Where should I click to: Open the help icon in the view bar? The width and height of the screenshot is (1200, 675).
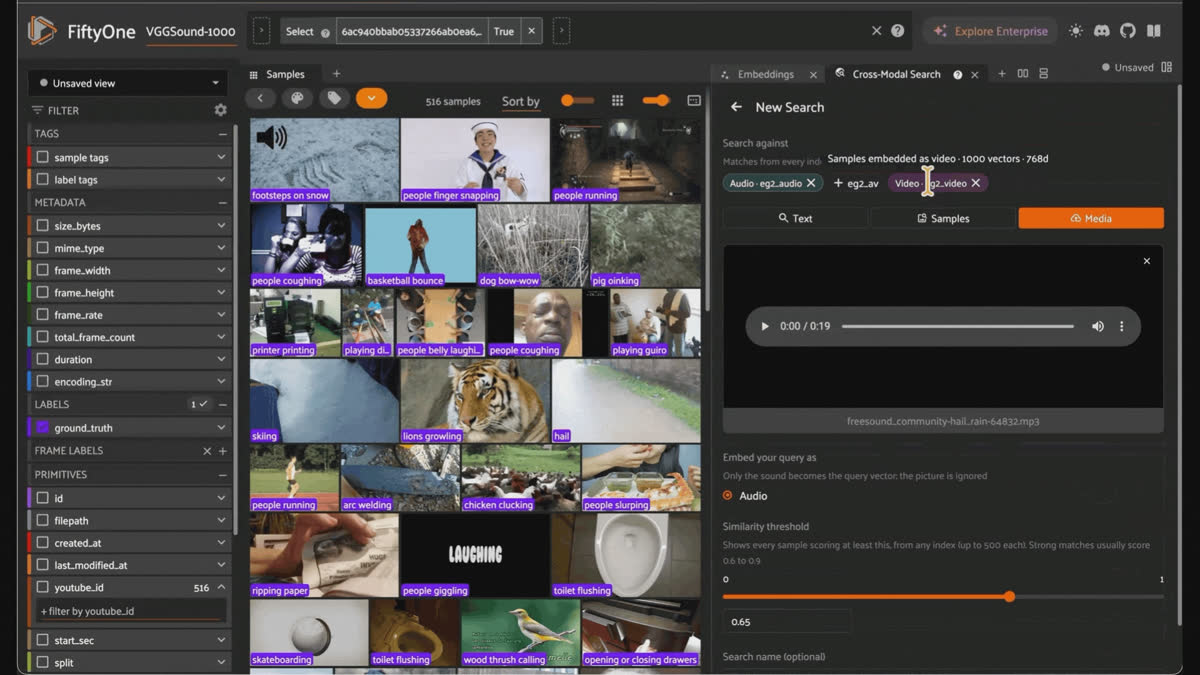[x=898, y=31]
